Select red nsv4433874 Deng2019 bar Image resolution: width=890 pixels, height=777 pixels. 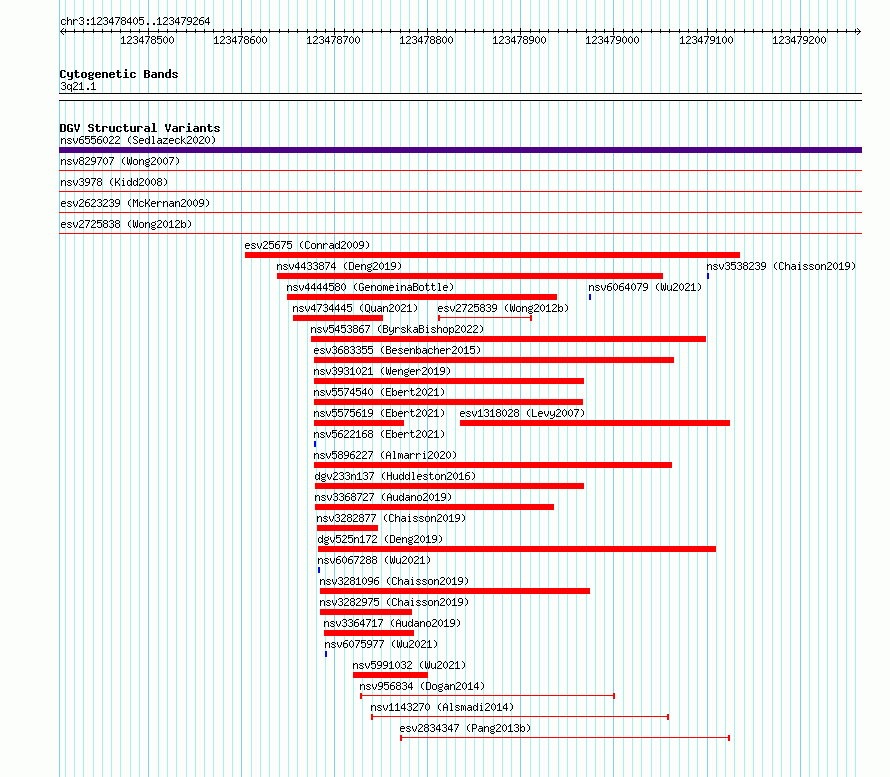470,276
